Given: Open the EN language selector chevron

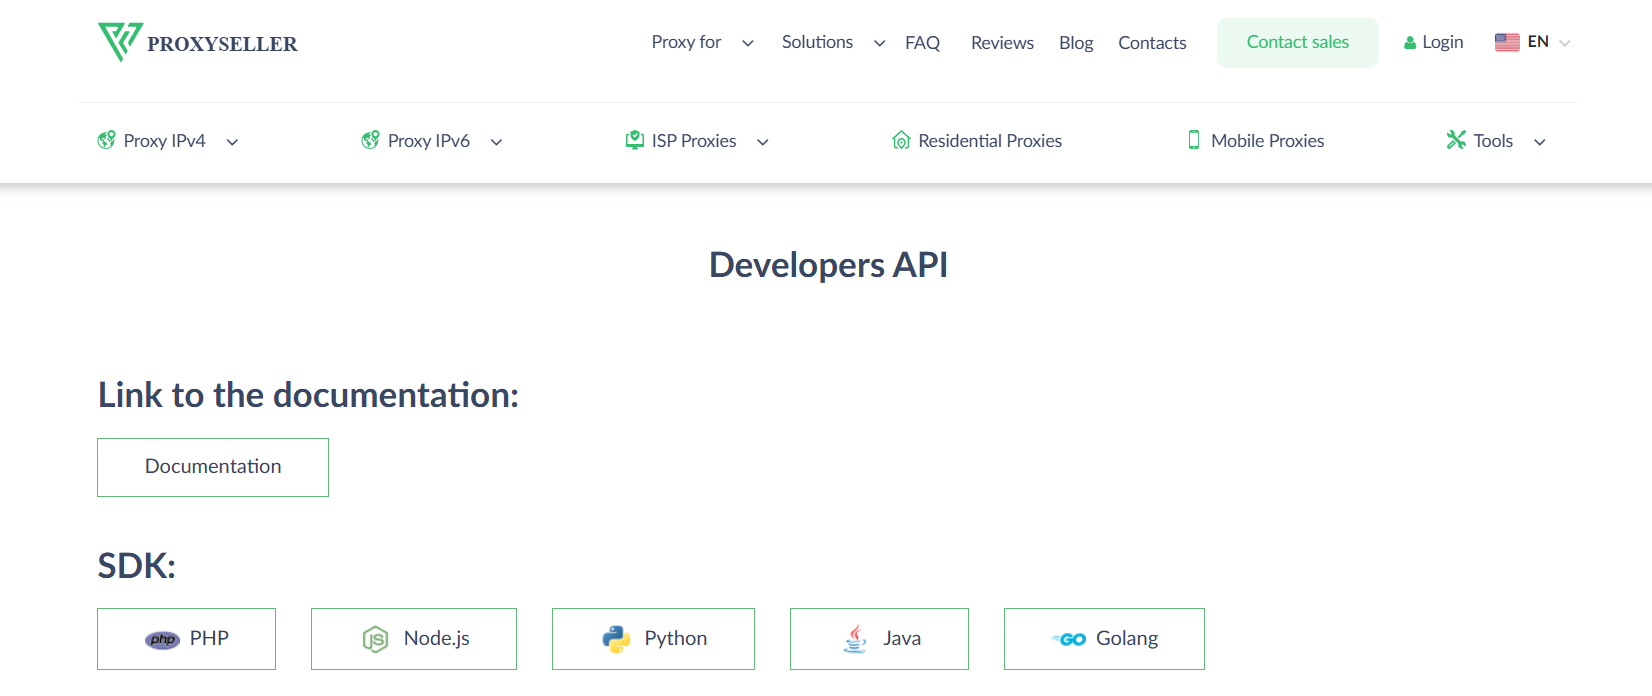Looking at the screenshot, I should click(x=1565, y=43).
